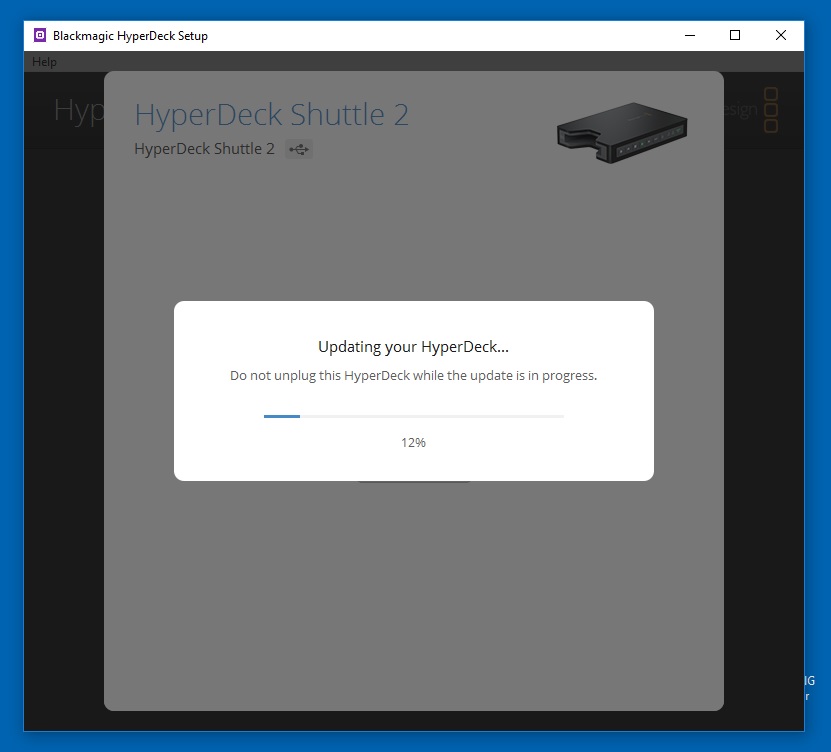Click the "Updating your HyperDeck..." heading
This screenshot has height=752, width=831.
point(413,347)
